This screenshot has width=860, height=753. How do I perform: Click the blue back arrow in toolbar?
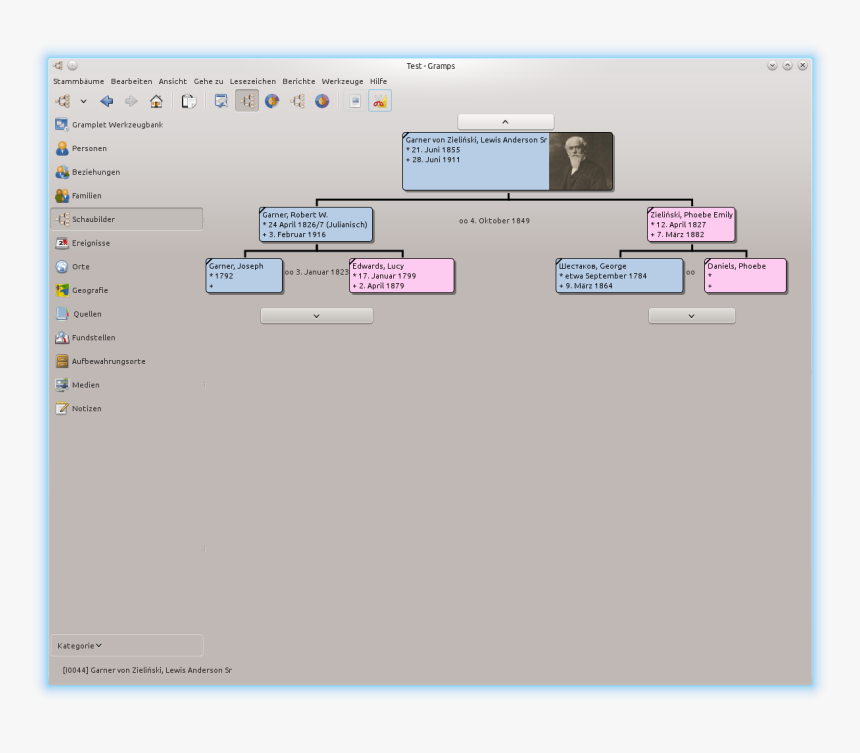pyautogui.click(x=107, y=101)
